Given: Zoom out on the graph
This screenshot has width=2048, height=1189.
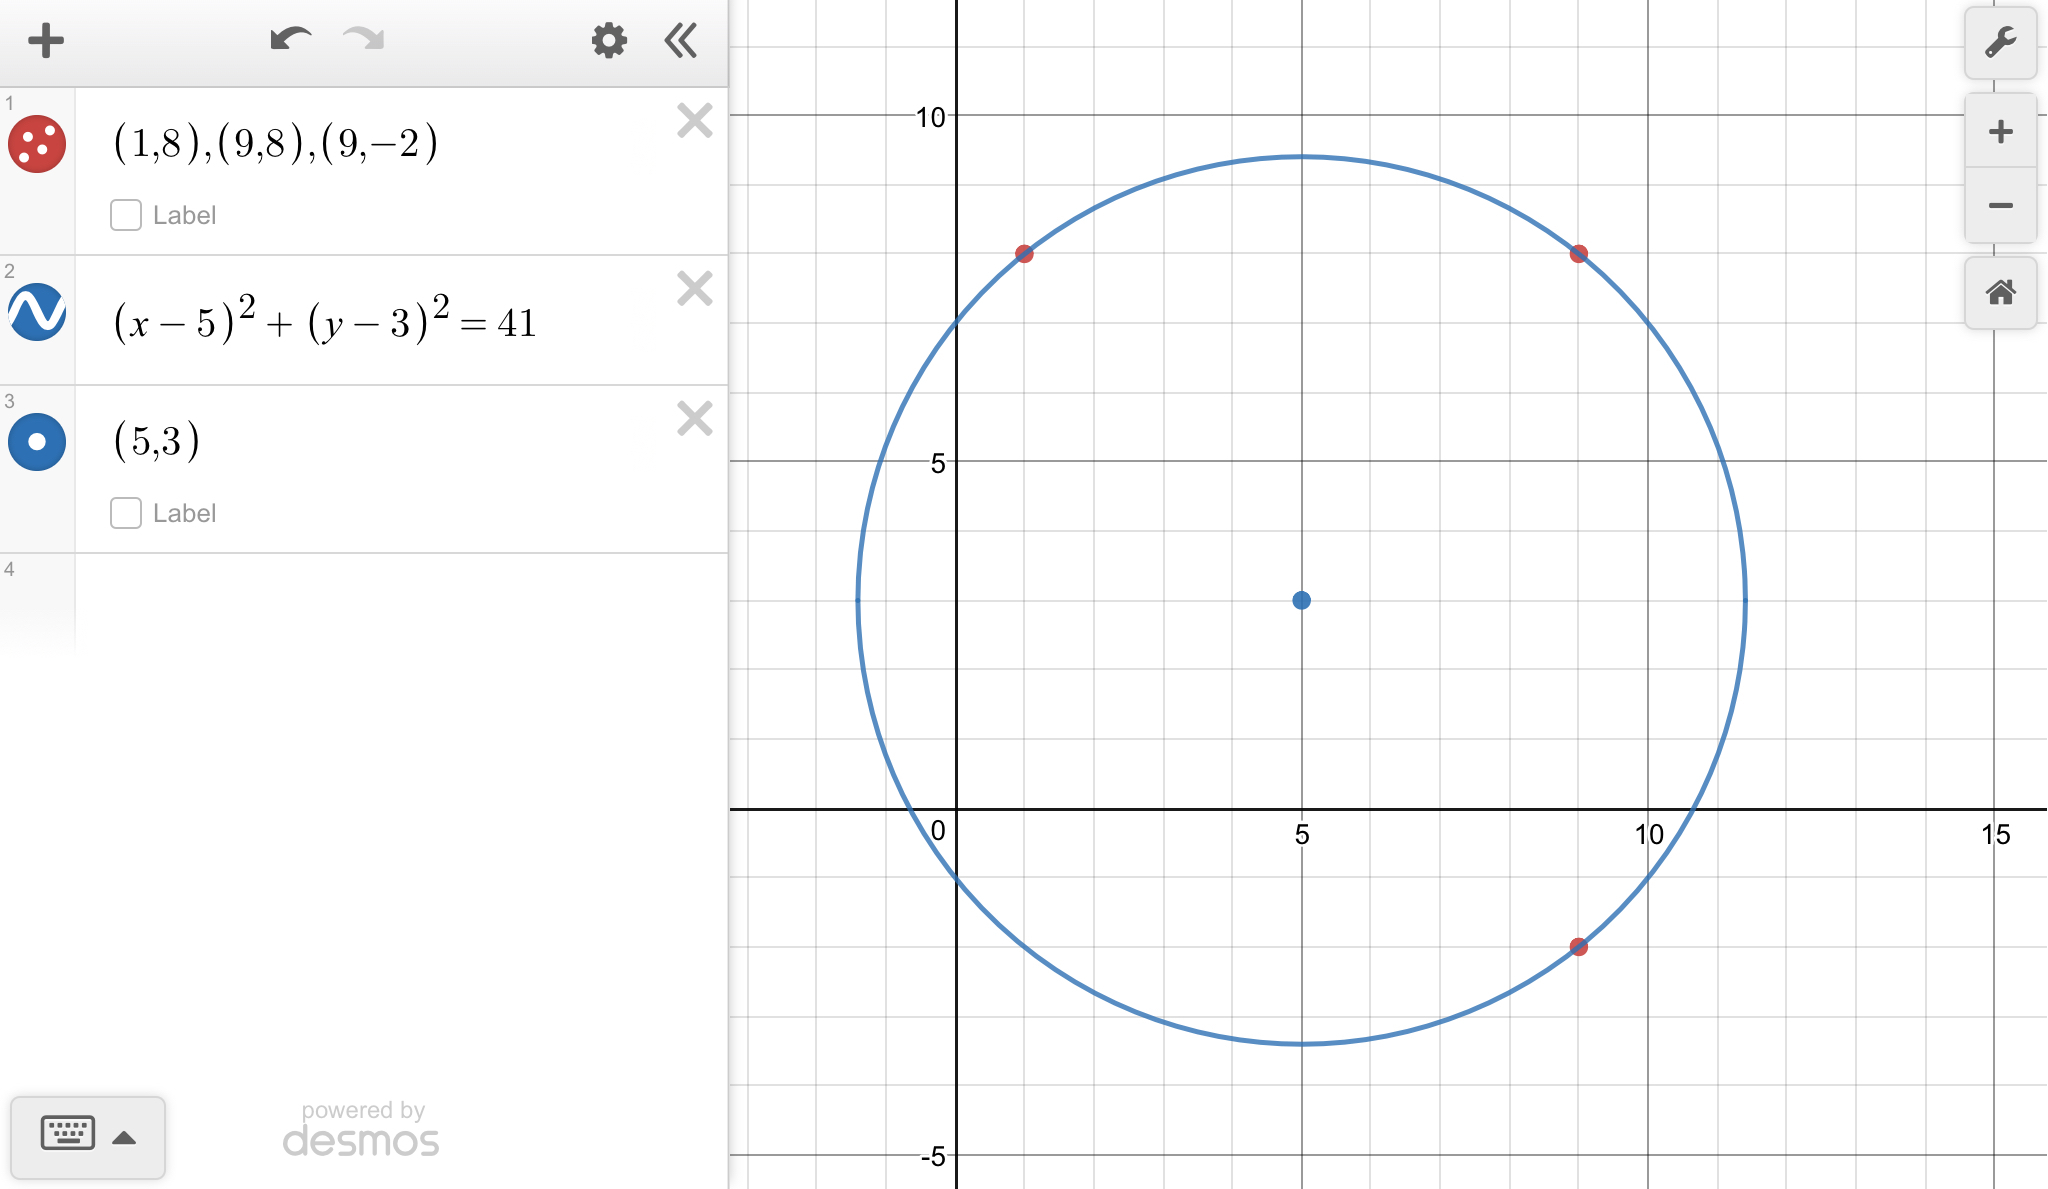Looking at the screenshot, I should [2000, 206].
